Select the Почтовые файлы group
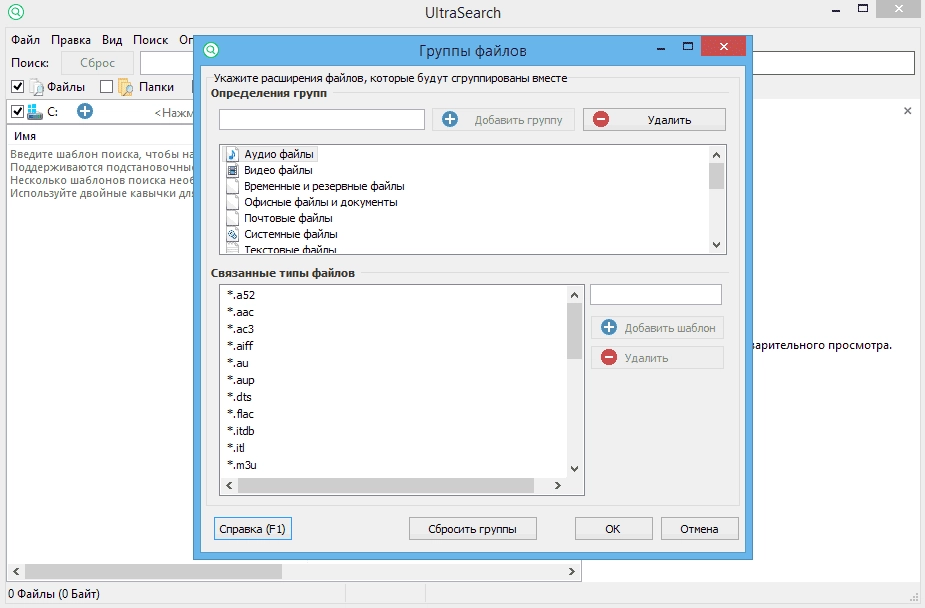The width and height of the screenshot is (925, 608). 288,218
